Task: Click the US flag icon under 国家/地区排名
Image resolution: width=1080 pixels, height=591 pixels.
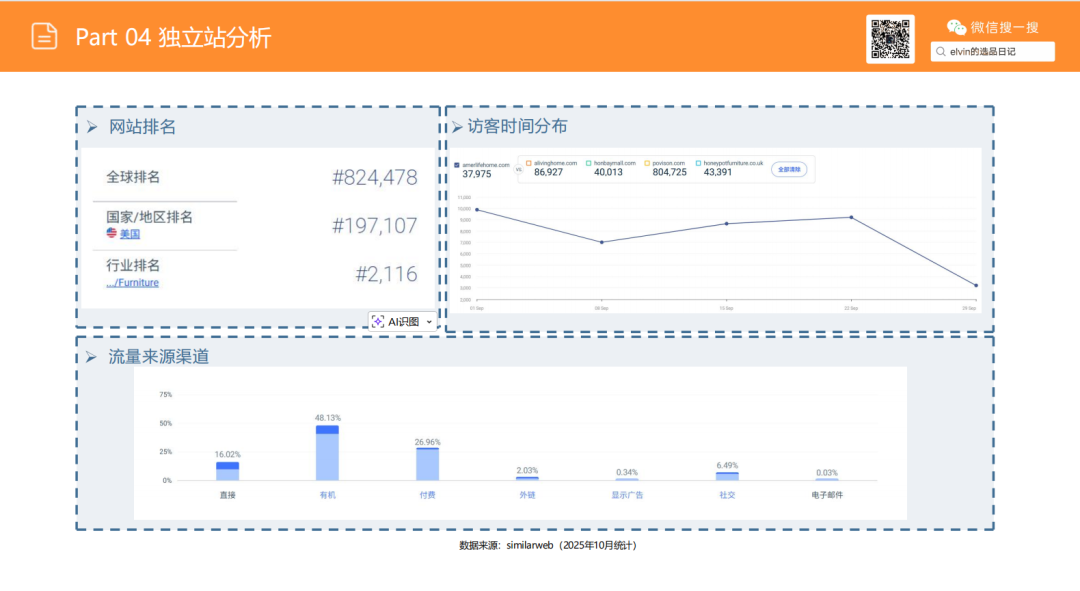Action: tap(110, 233)
